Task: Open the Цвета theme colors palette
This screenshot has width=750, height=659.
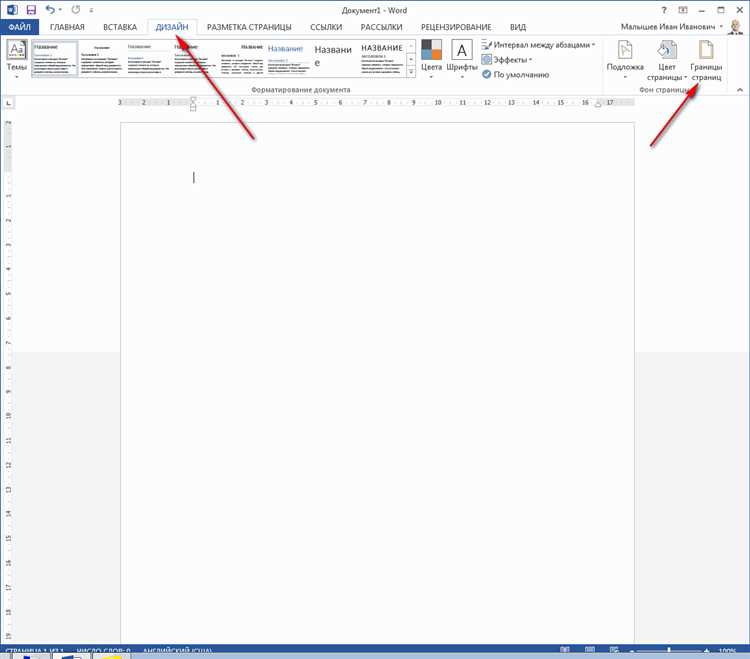Action: coord(431,60)
